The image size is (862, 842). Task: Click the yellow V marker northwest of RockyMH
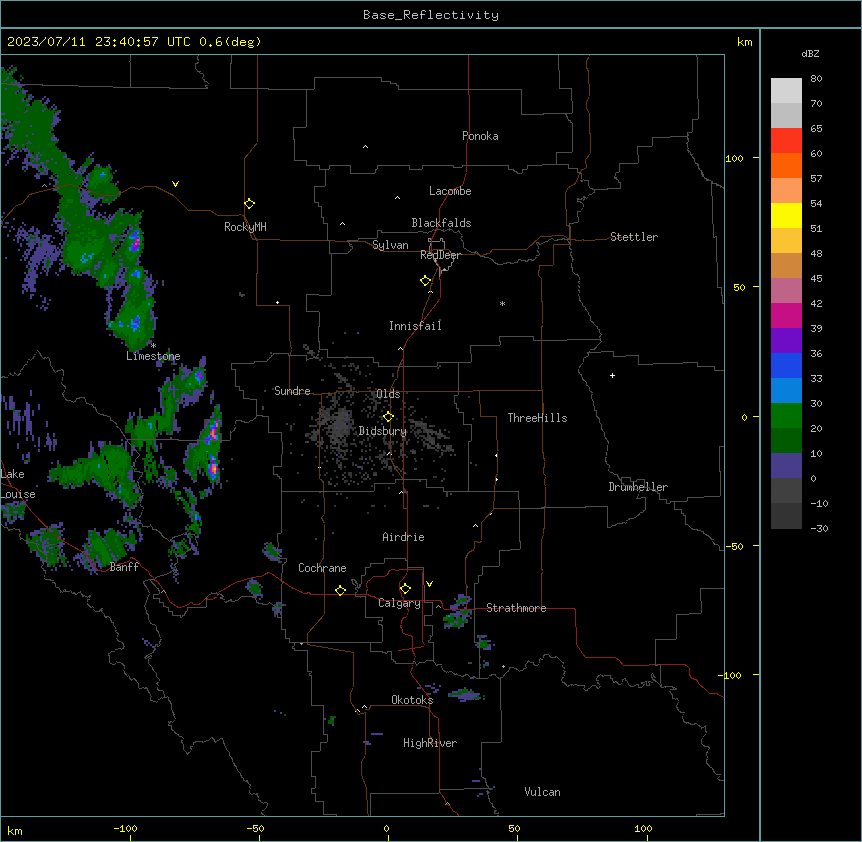click(175, 184)
